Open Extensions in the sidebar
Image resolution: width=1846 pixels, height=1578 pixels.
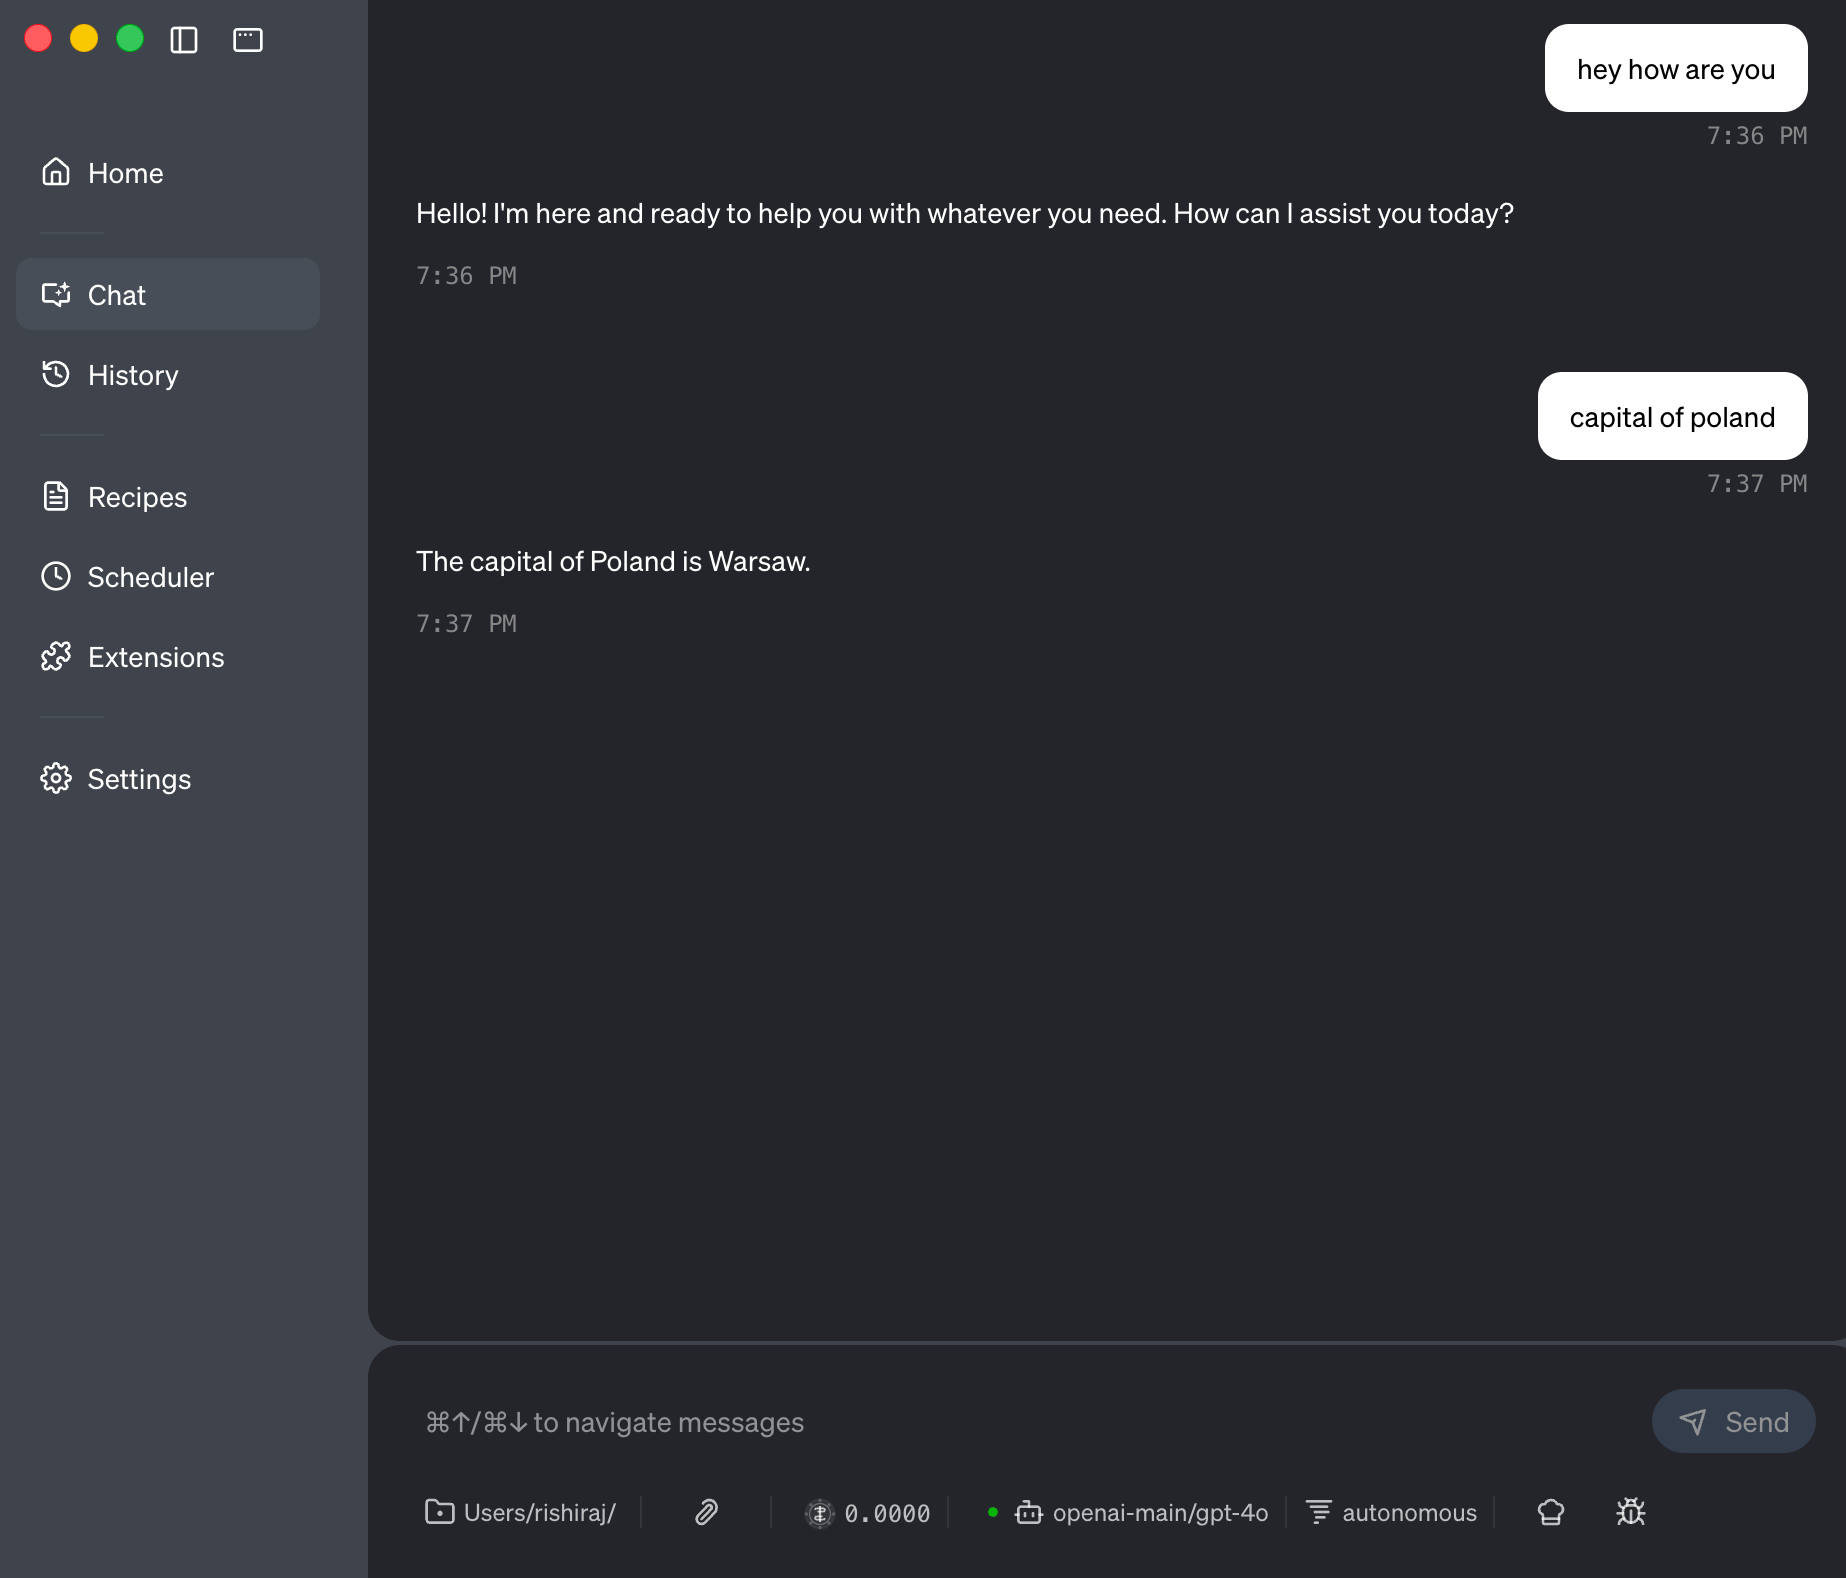tap(155, 657)
